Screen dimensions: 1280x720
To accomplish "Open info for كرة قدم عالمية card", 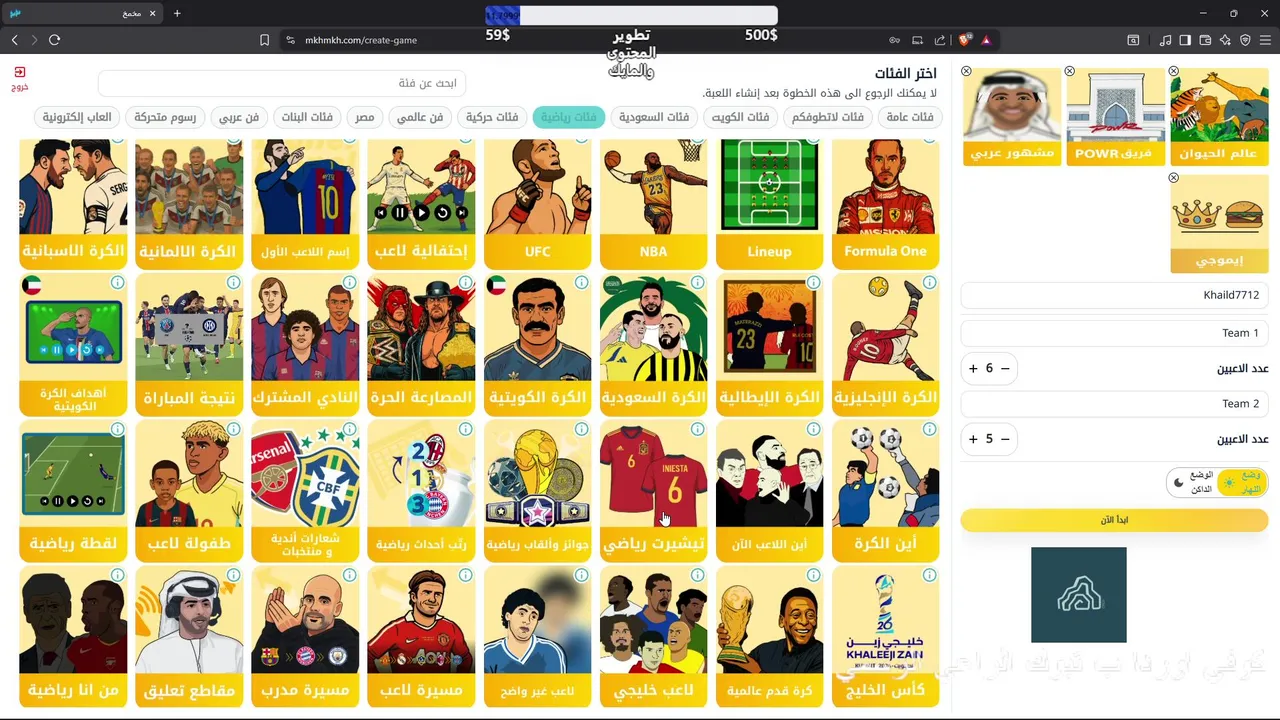I will pos(814,575).
